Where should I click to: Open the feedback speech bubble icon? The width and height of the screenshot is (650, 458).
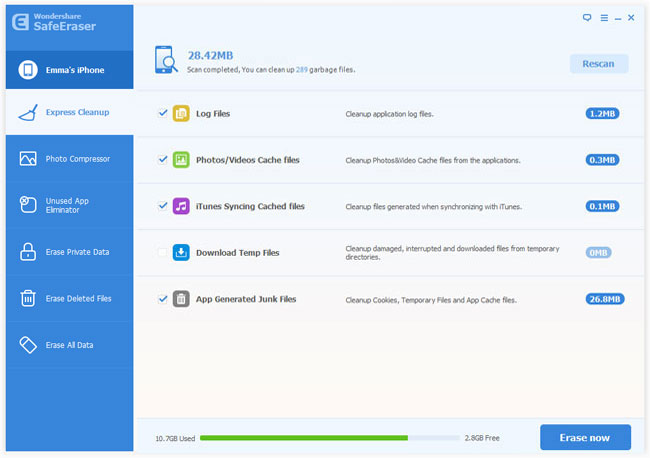(x=587, y=18)
